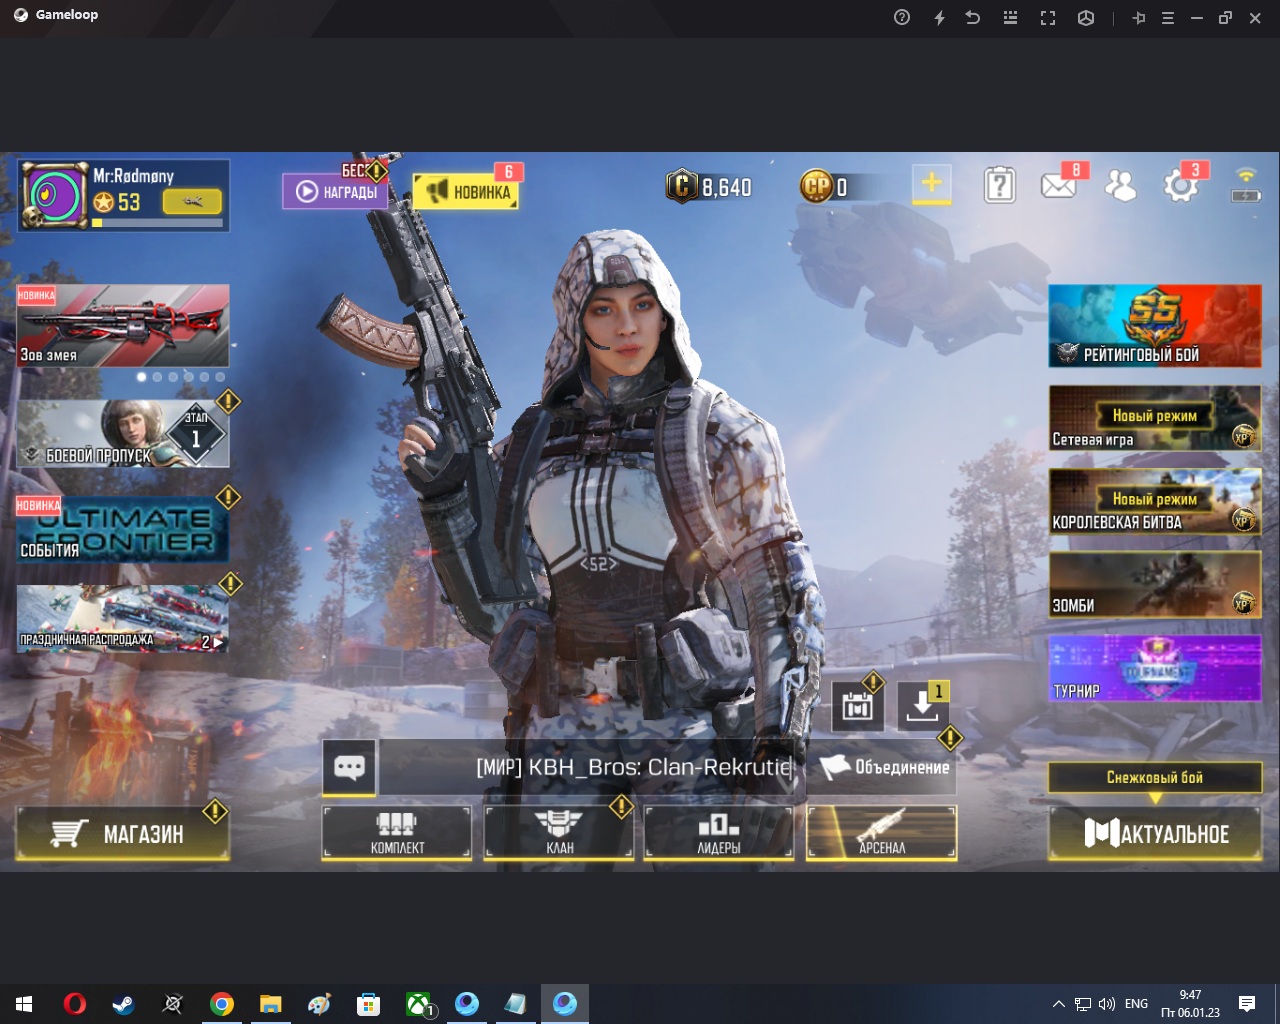Click the volume speaker tray icon
Viewport: 1280px width, 1024px height.
(x=1107, y=1004)
